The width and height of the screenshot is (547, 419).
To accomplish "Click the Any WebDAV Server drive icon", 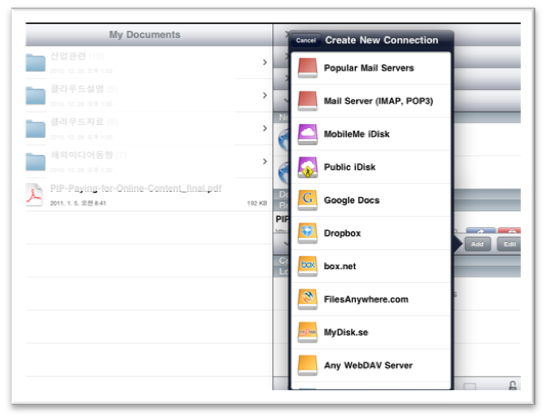I will pos(307,365).
